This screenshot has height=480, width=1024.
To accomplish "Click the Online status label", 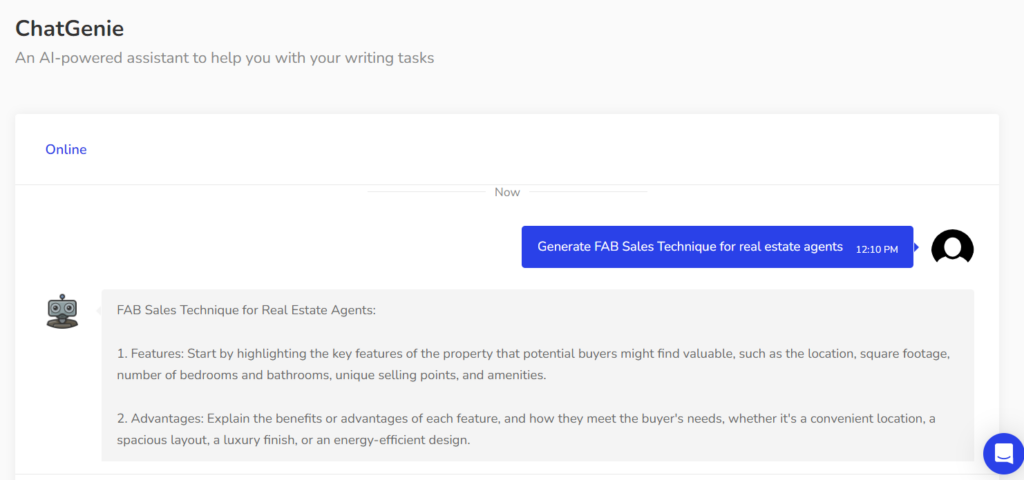I will click(x=66, y=149).
